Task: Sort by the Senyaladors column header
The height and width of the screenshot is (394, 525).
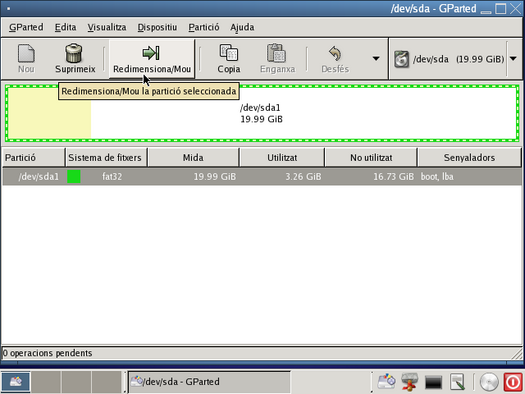Action: coord(469,157)
